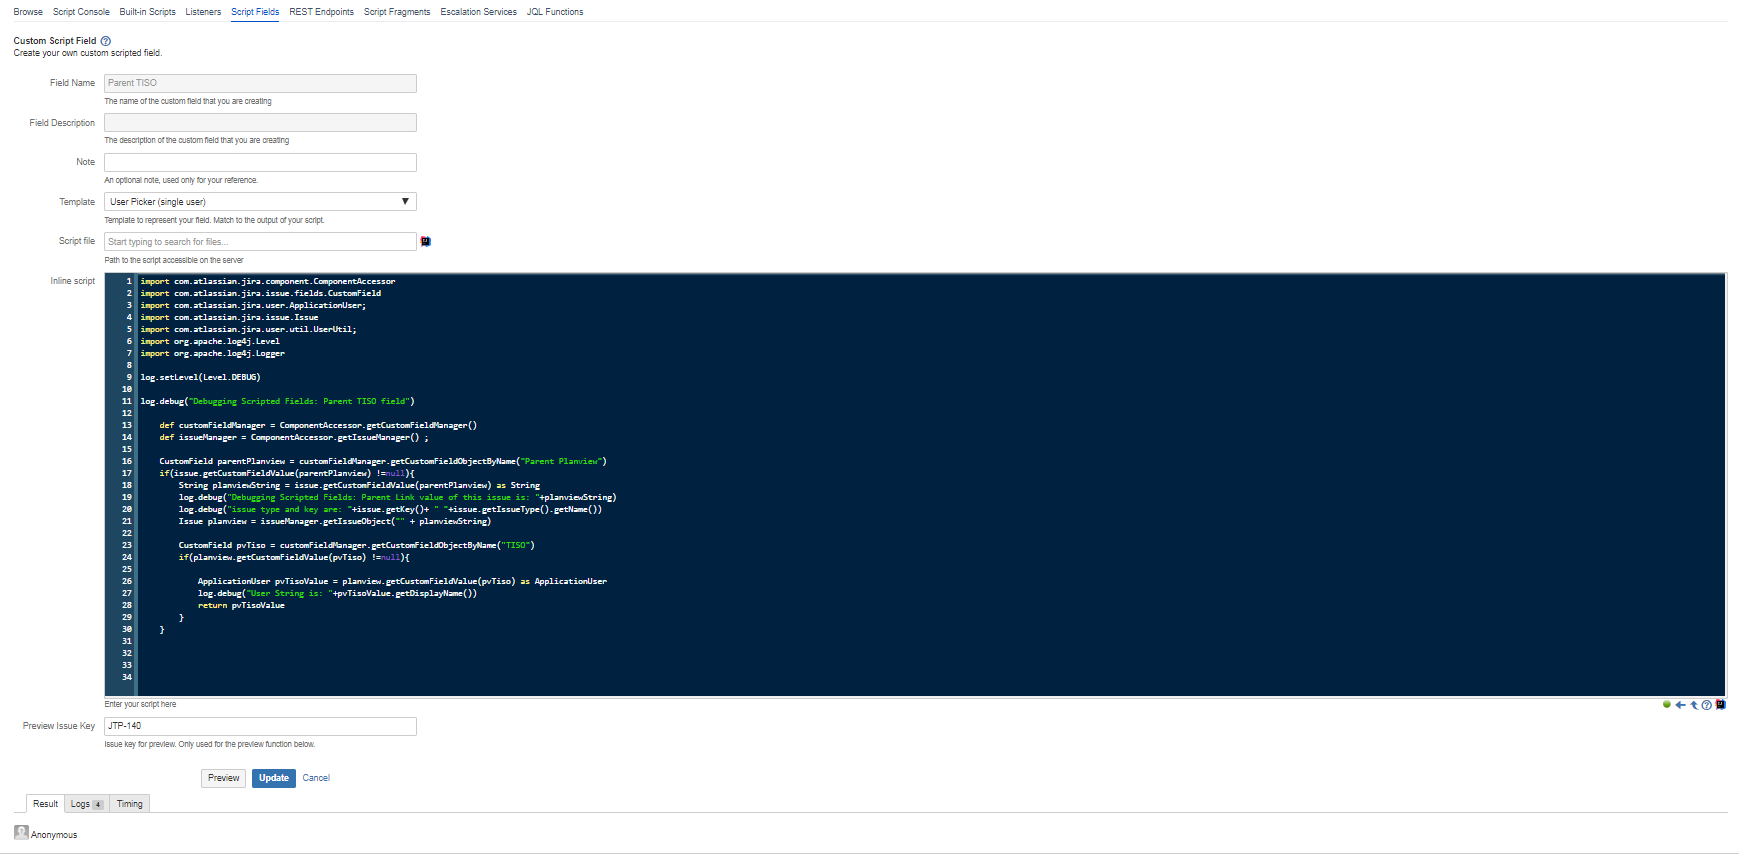Click the Preview Issue Key field
The height and width of the screenshot is (854, 1739).
tap(260, 726)
